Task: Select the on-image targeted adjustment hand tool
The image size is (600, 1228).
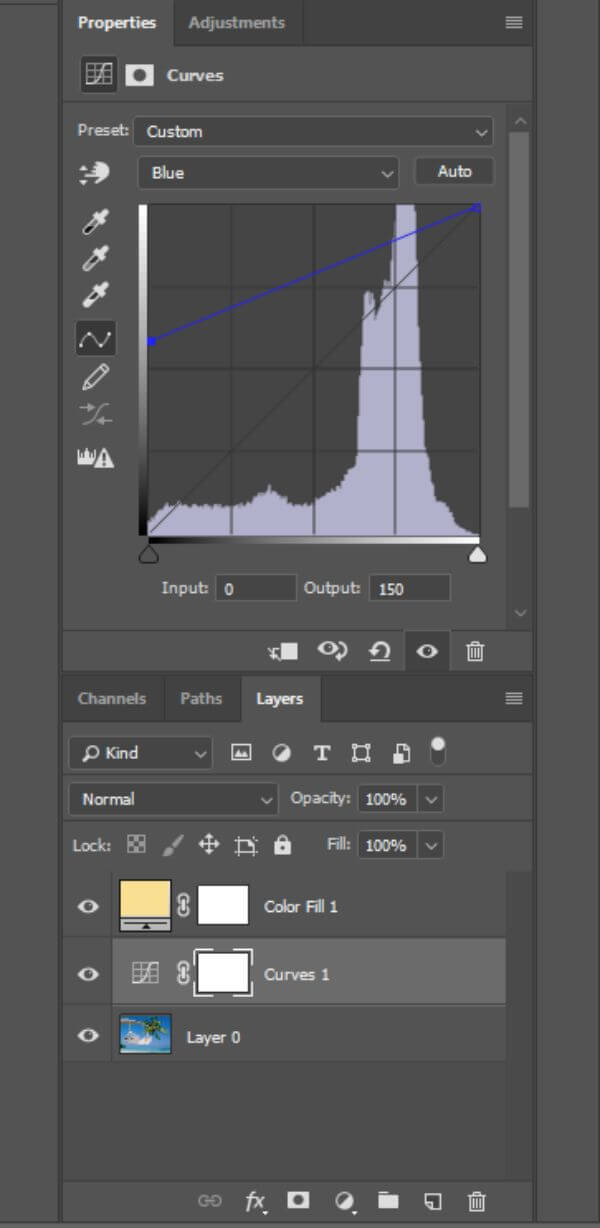Action: 94,174
